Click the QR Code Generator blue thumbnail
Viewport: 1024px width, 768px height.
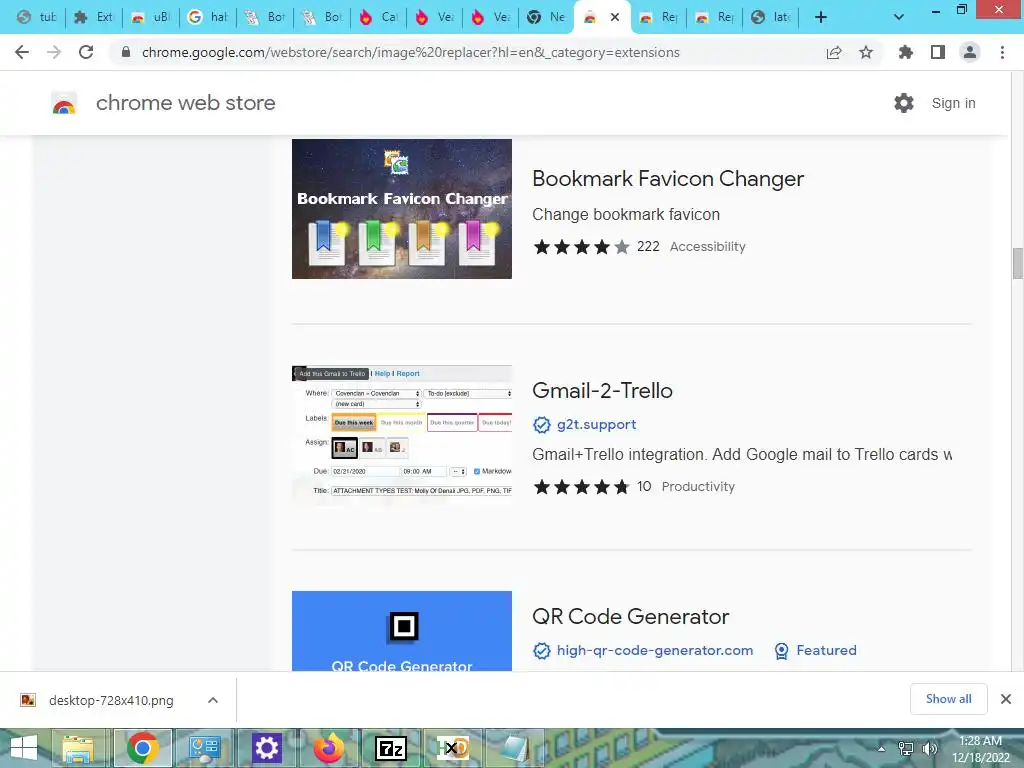[402, 631]
